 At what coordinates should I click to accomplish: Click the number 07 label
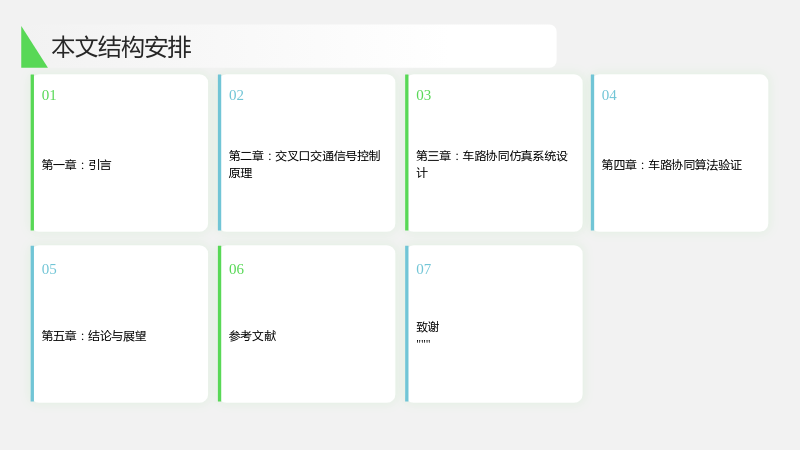(423, 269)
